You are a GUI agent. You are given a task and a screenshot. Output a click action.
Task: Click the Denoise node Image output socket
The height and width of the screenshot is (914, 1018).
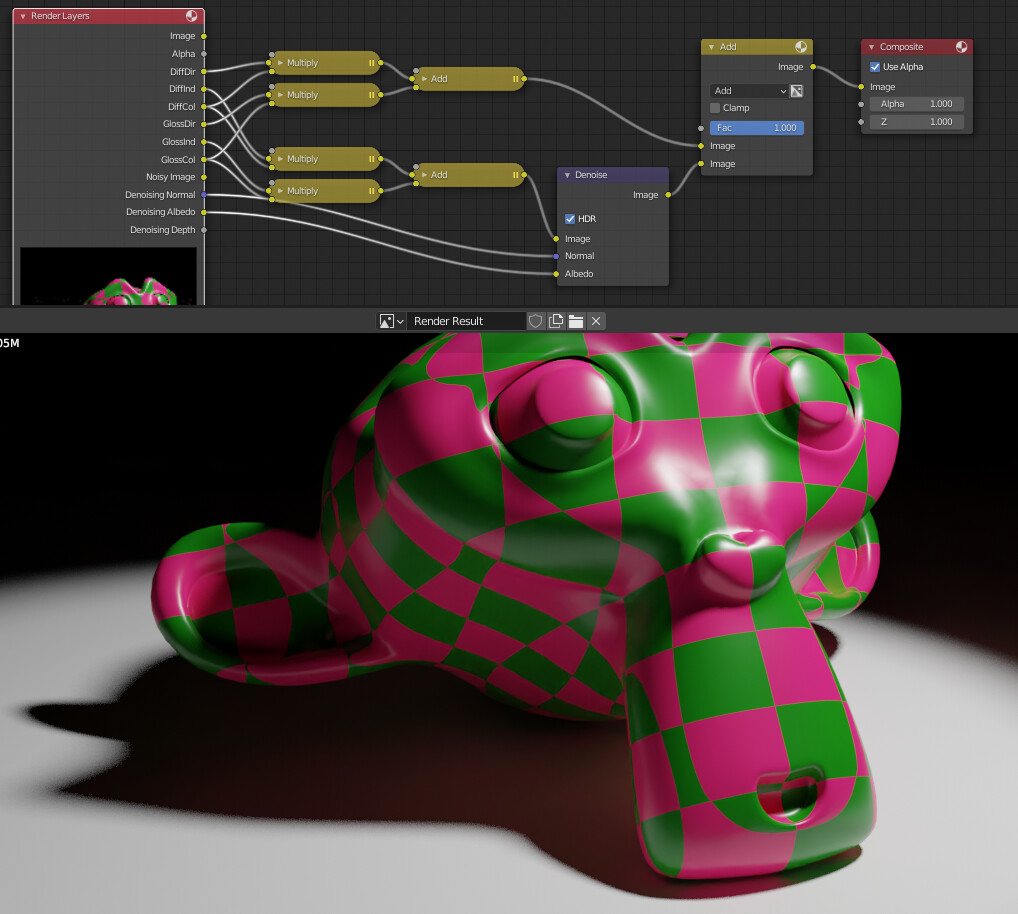pos(668,195)
